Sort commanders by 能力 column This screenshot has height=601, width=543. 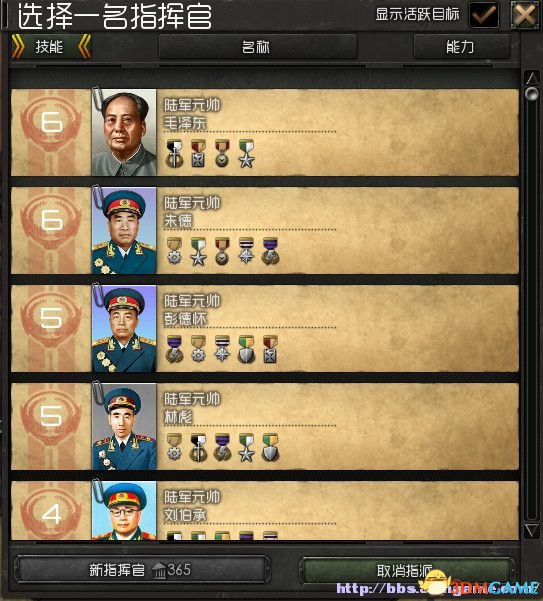[x=461, y=47]
